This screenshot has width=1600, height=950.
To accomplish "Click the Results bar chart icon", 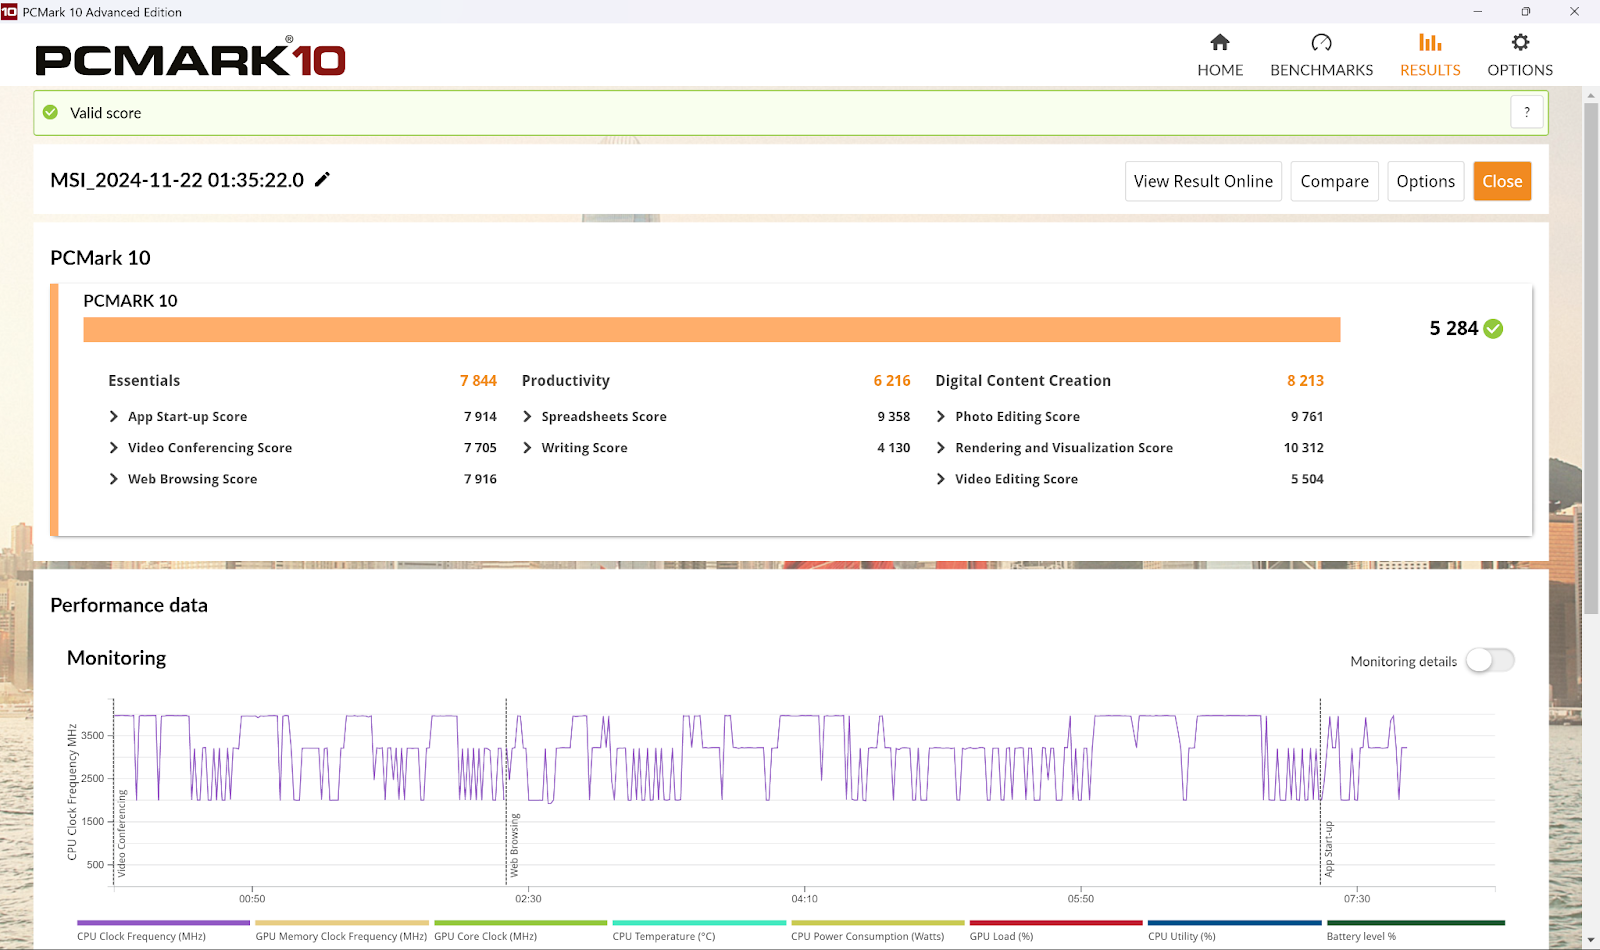I will pos(1430,42).
